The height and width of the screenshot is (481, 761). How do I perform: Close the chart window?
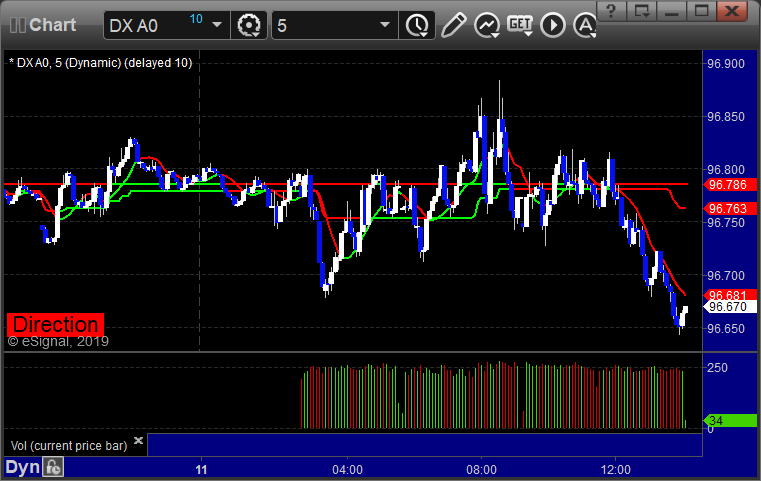pyautogui.click(x=732, y=11)
